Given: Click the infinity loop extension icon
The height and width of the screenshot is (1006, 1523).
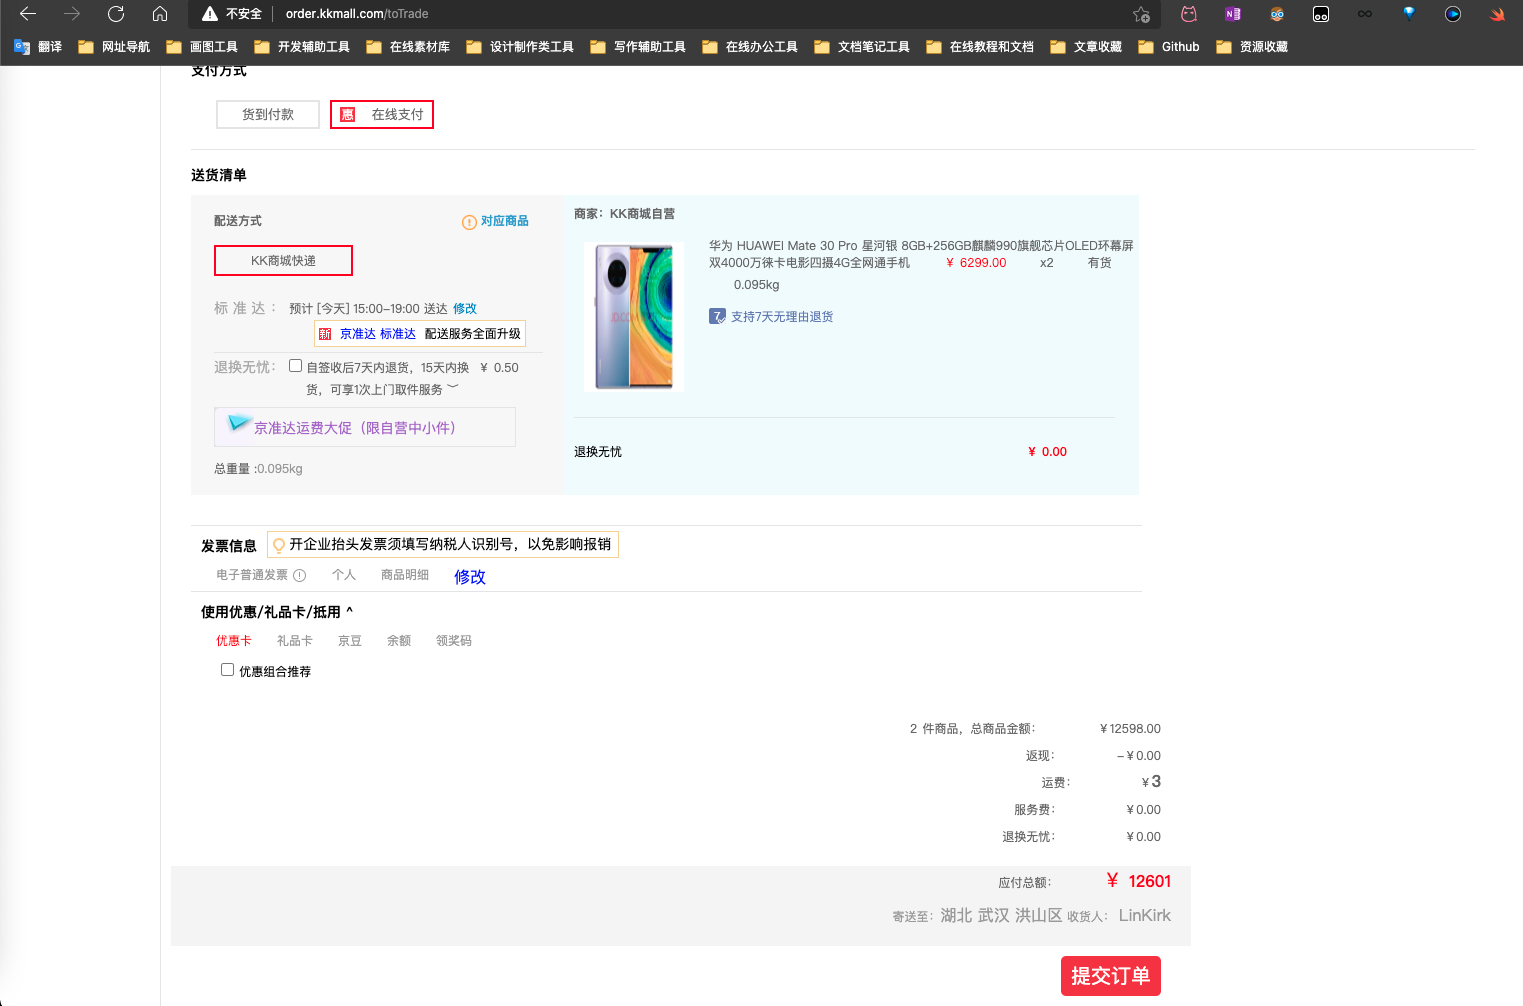Looking at the screenshot, I should [1365, 14].
